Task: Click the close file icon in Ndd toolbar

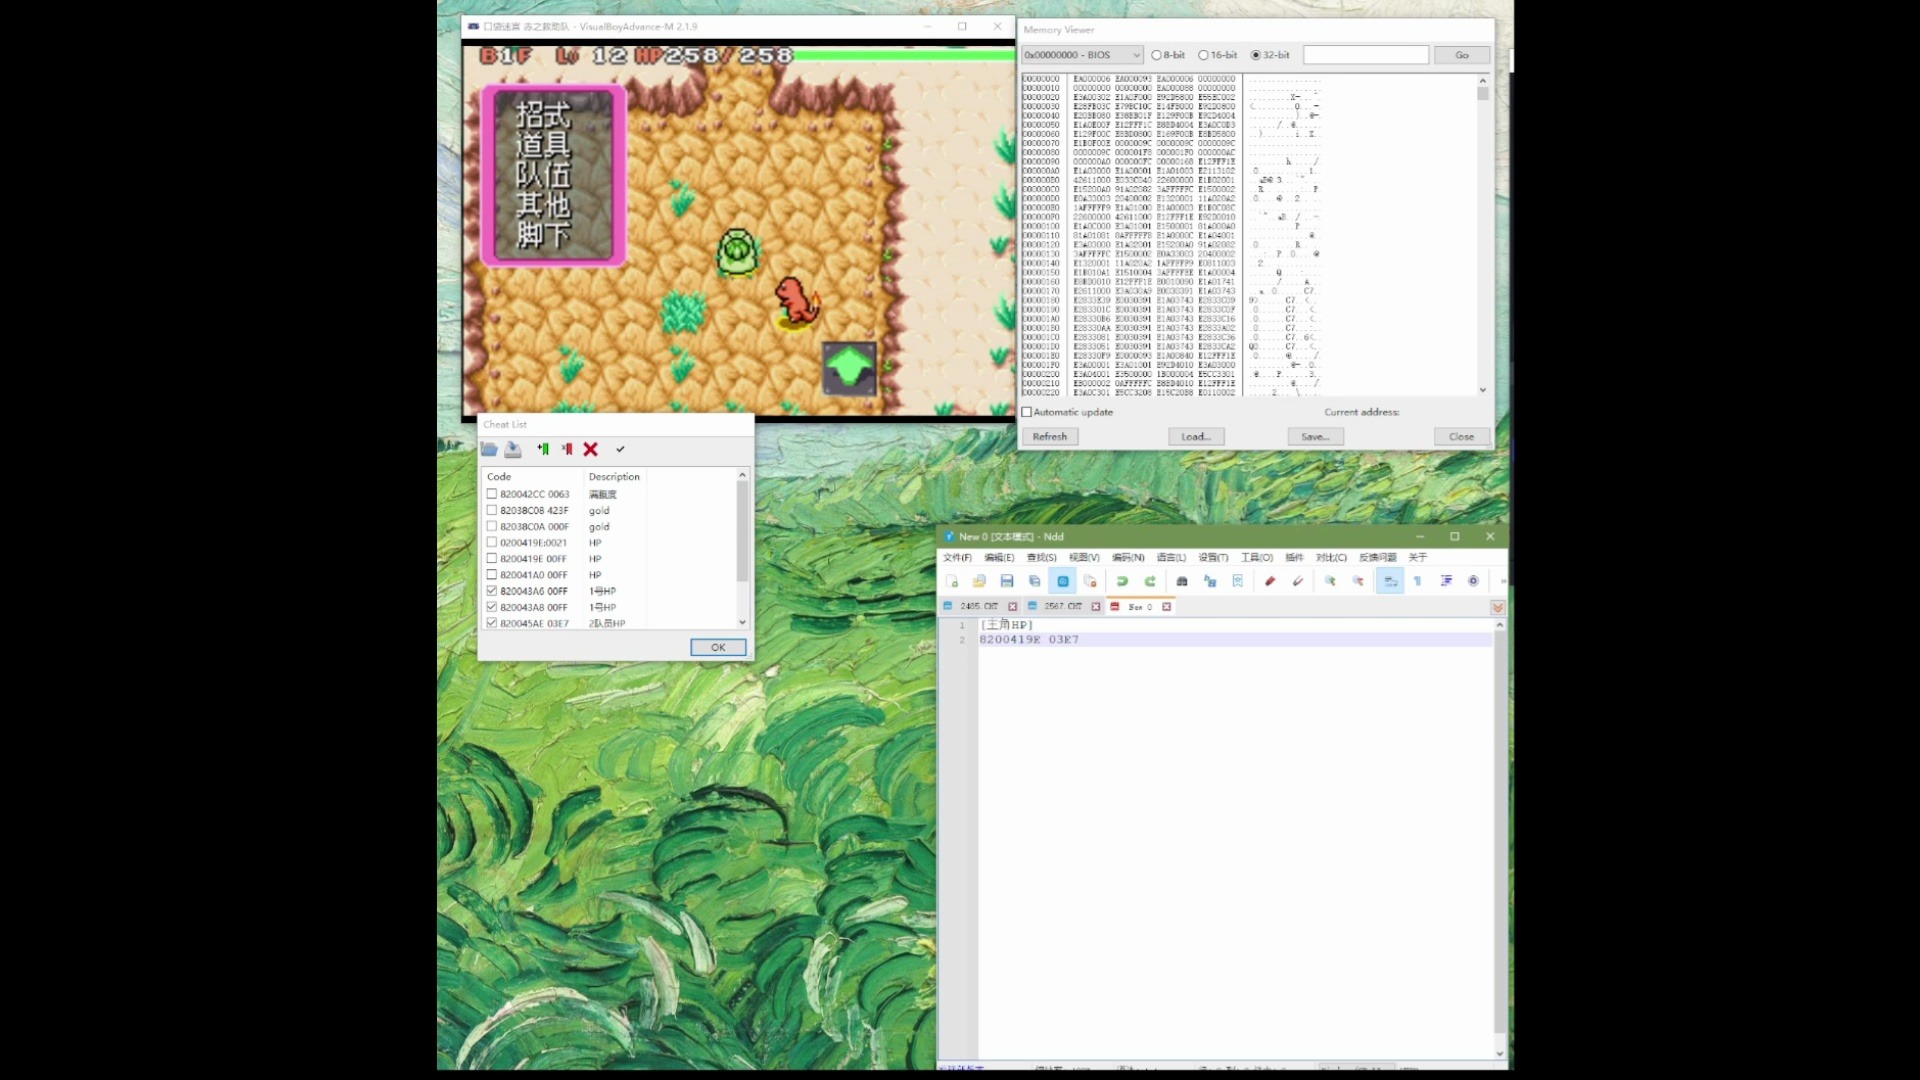Action: tap(1091, 581)
